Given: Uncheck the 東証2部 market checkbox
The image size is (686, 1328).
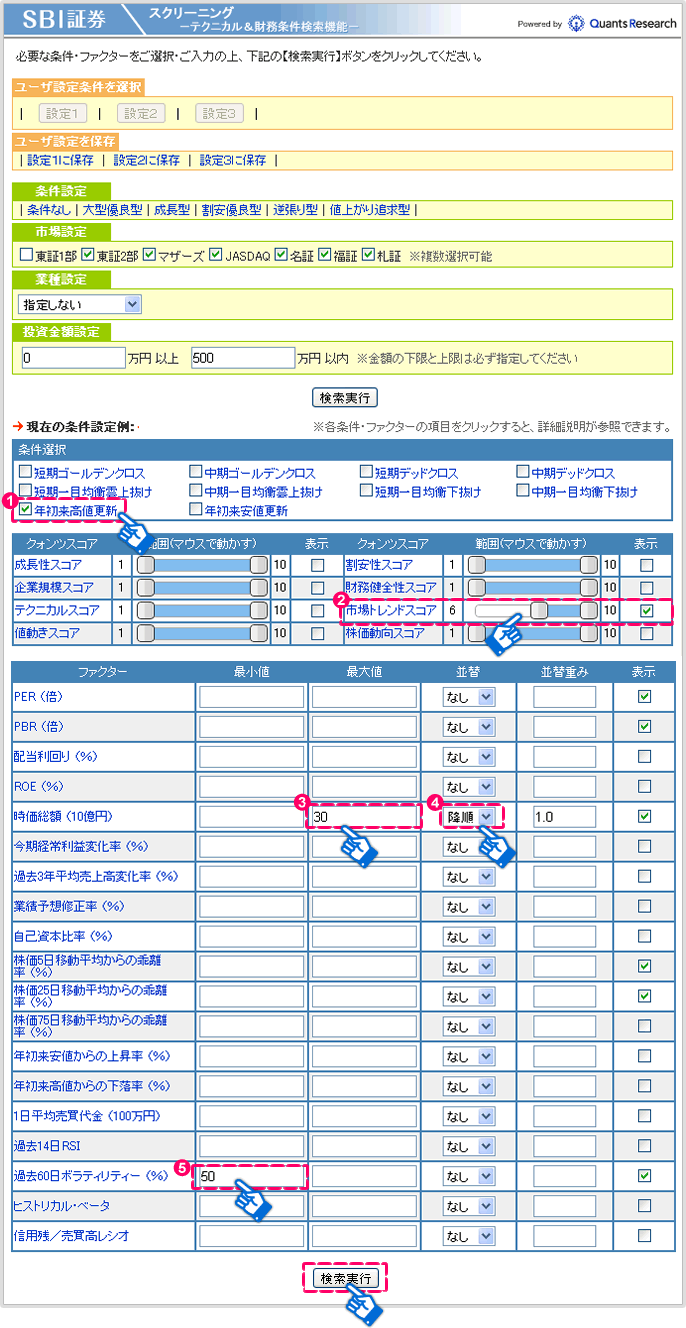Looking at the screenshot, I should pyautogui.click(x=88, y=255).
